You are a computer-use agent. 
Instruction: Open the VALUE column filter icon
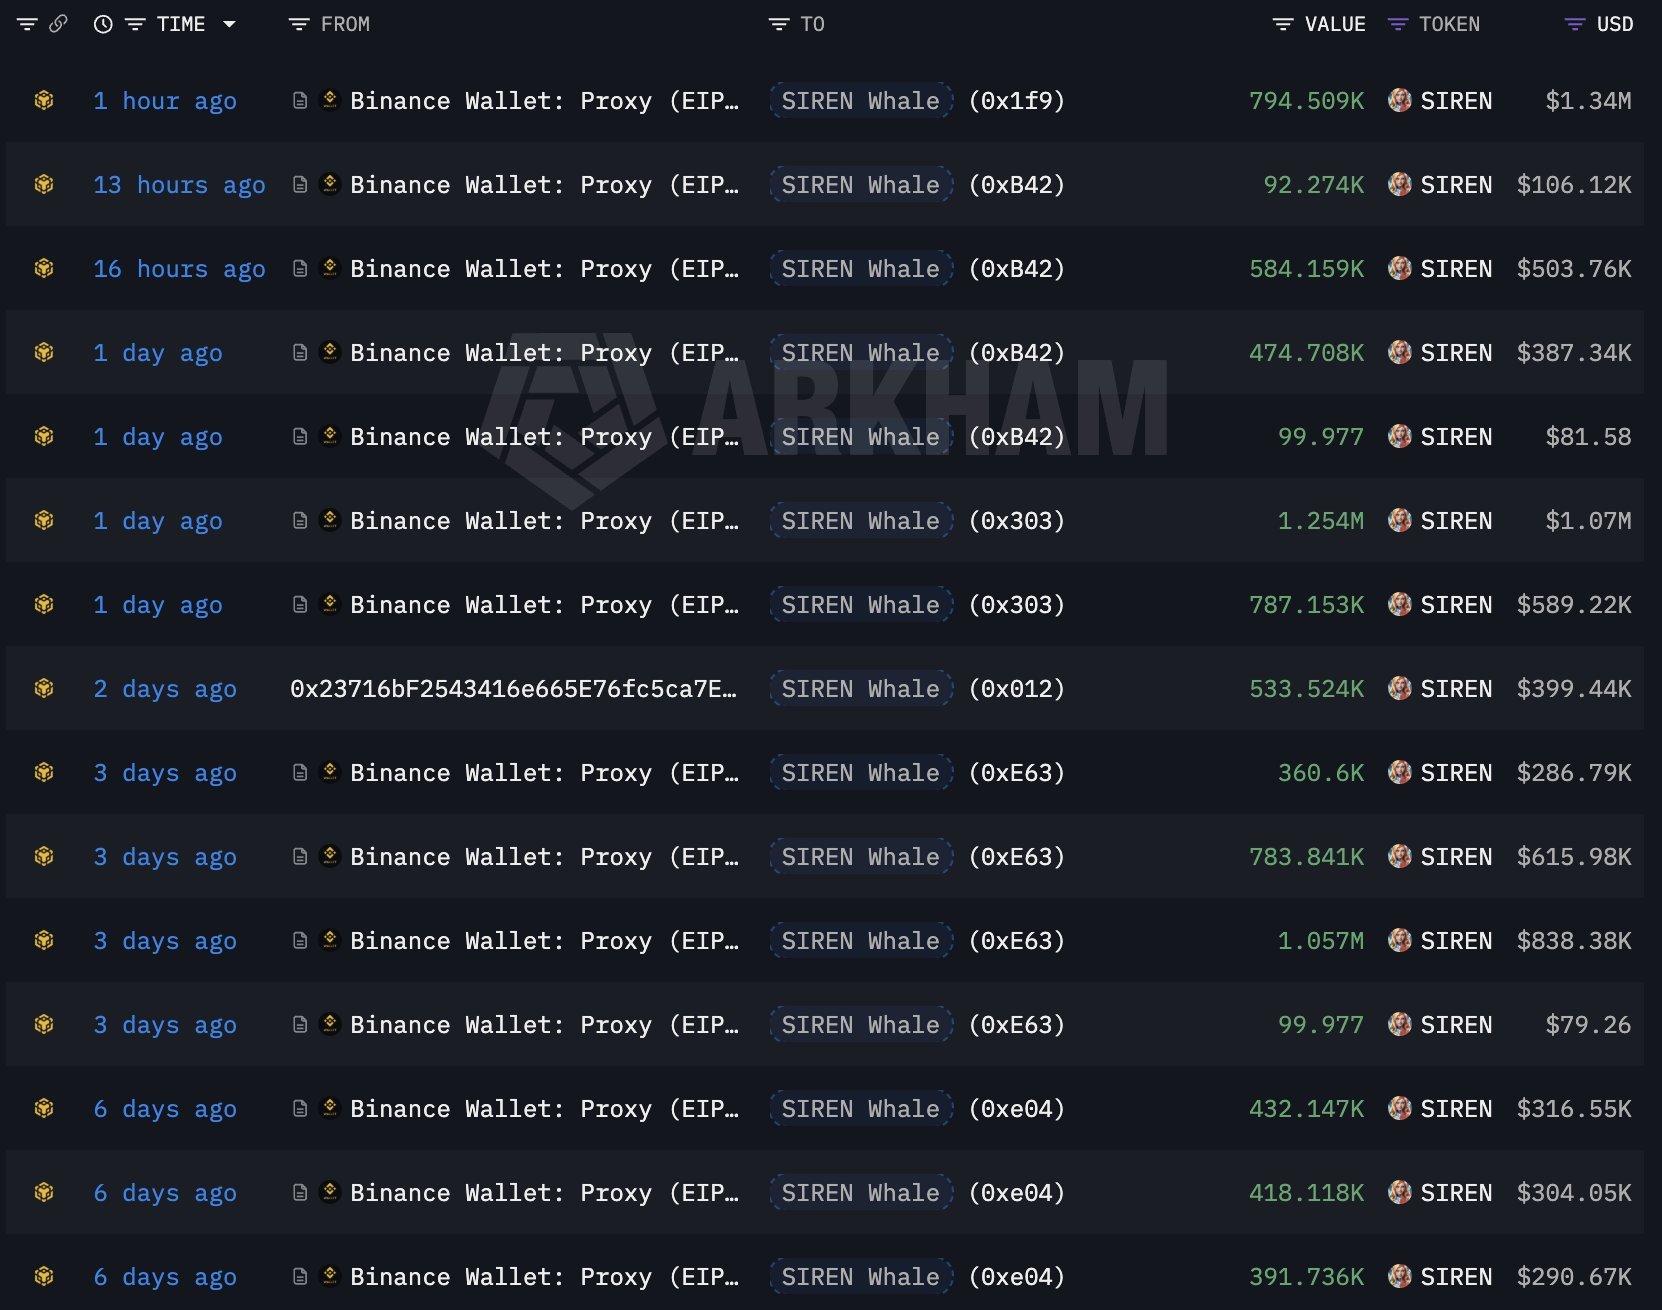[1283, 24]
